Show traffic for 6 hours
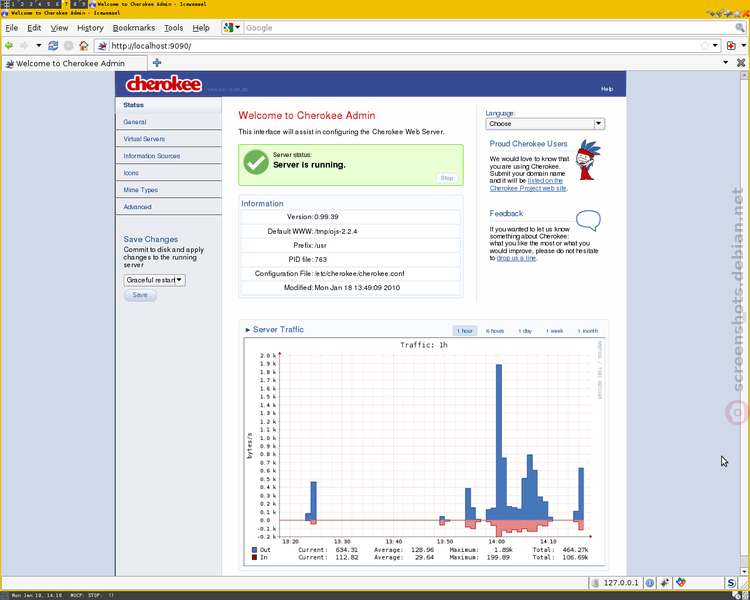Image resolution: width=750 pixels, height=600 pixels. [495, 331]
